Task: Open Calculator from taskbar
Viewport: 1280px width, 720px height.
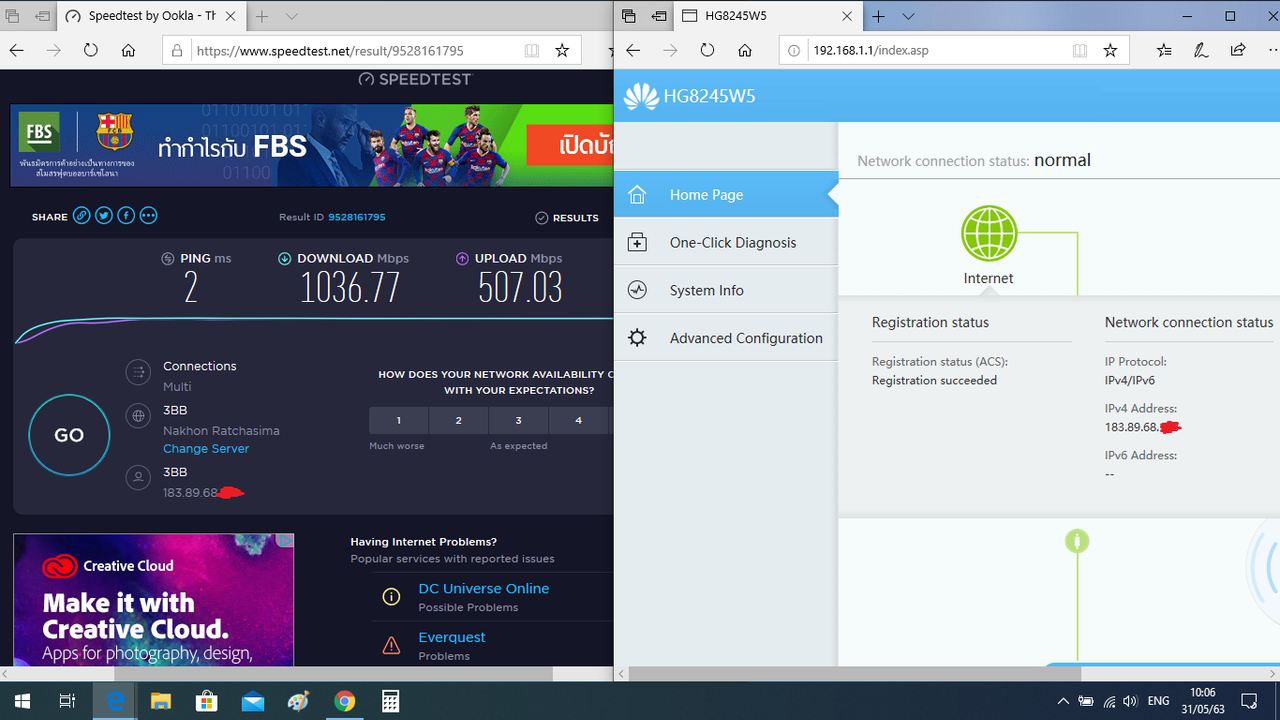Action: (390, 701)
